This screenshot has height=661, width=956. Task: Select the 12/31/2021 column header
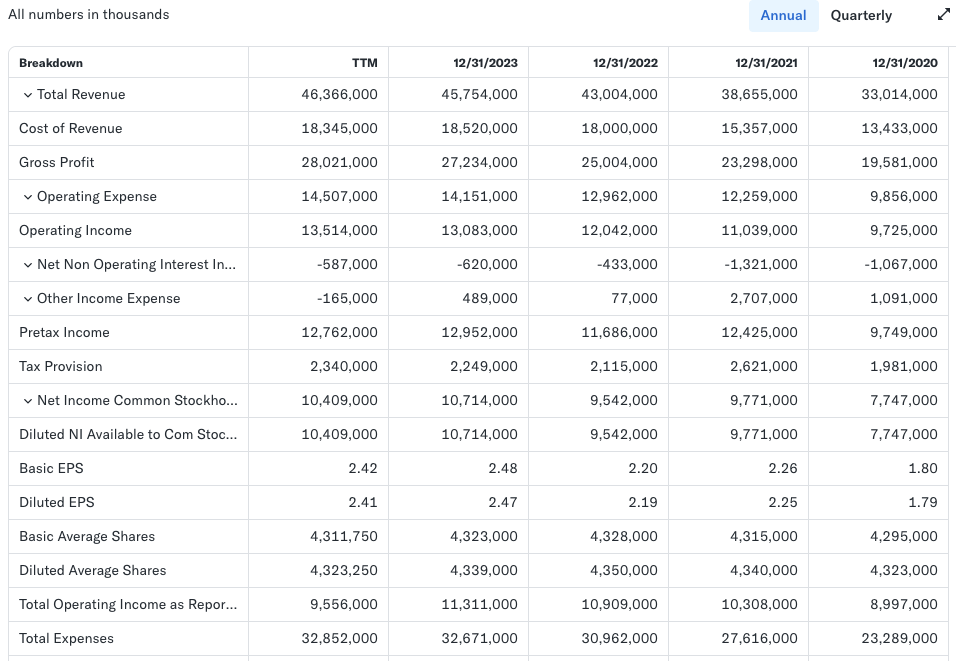pos(766,63)
